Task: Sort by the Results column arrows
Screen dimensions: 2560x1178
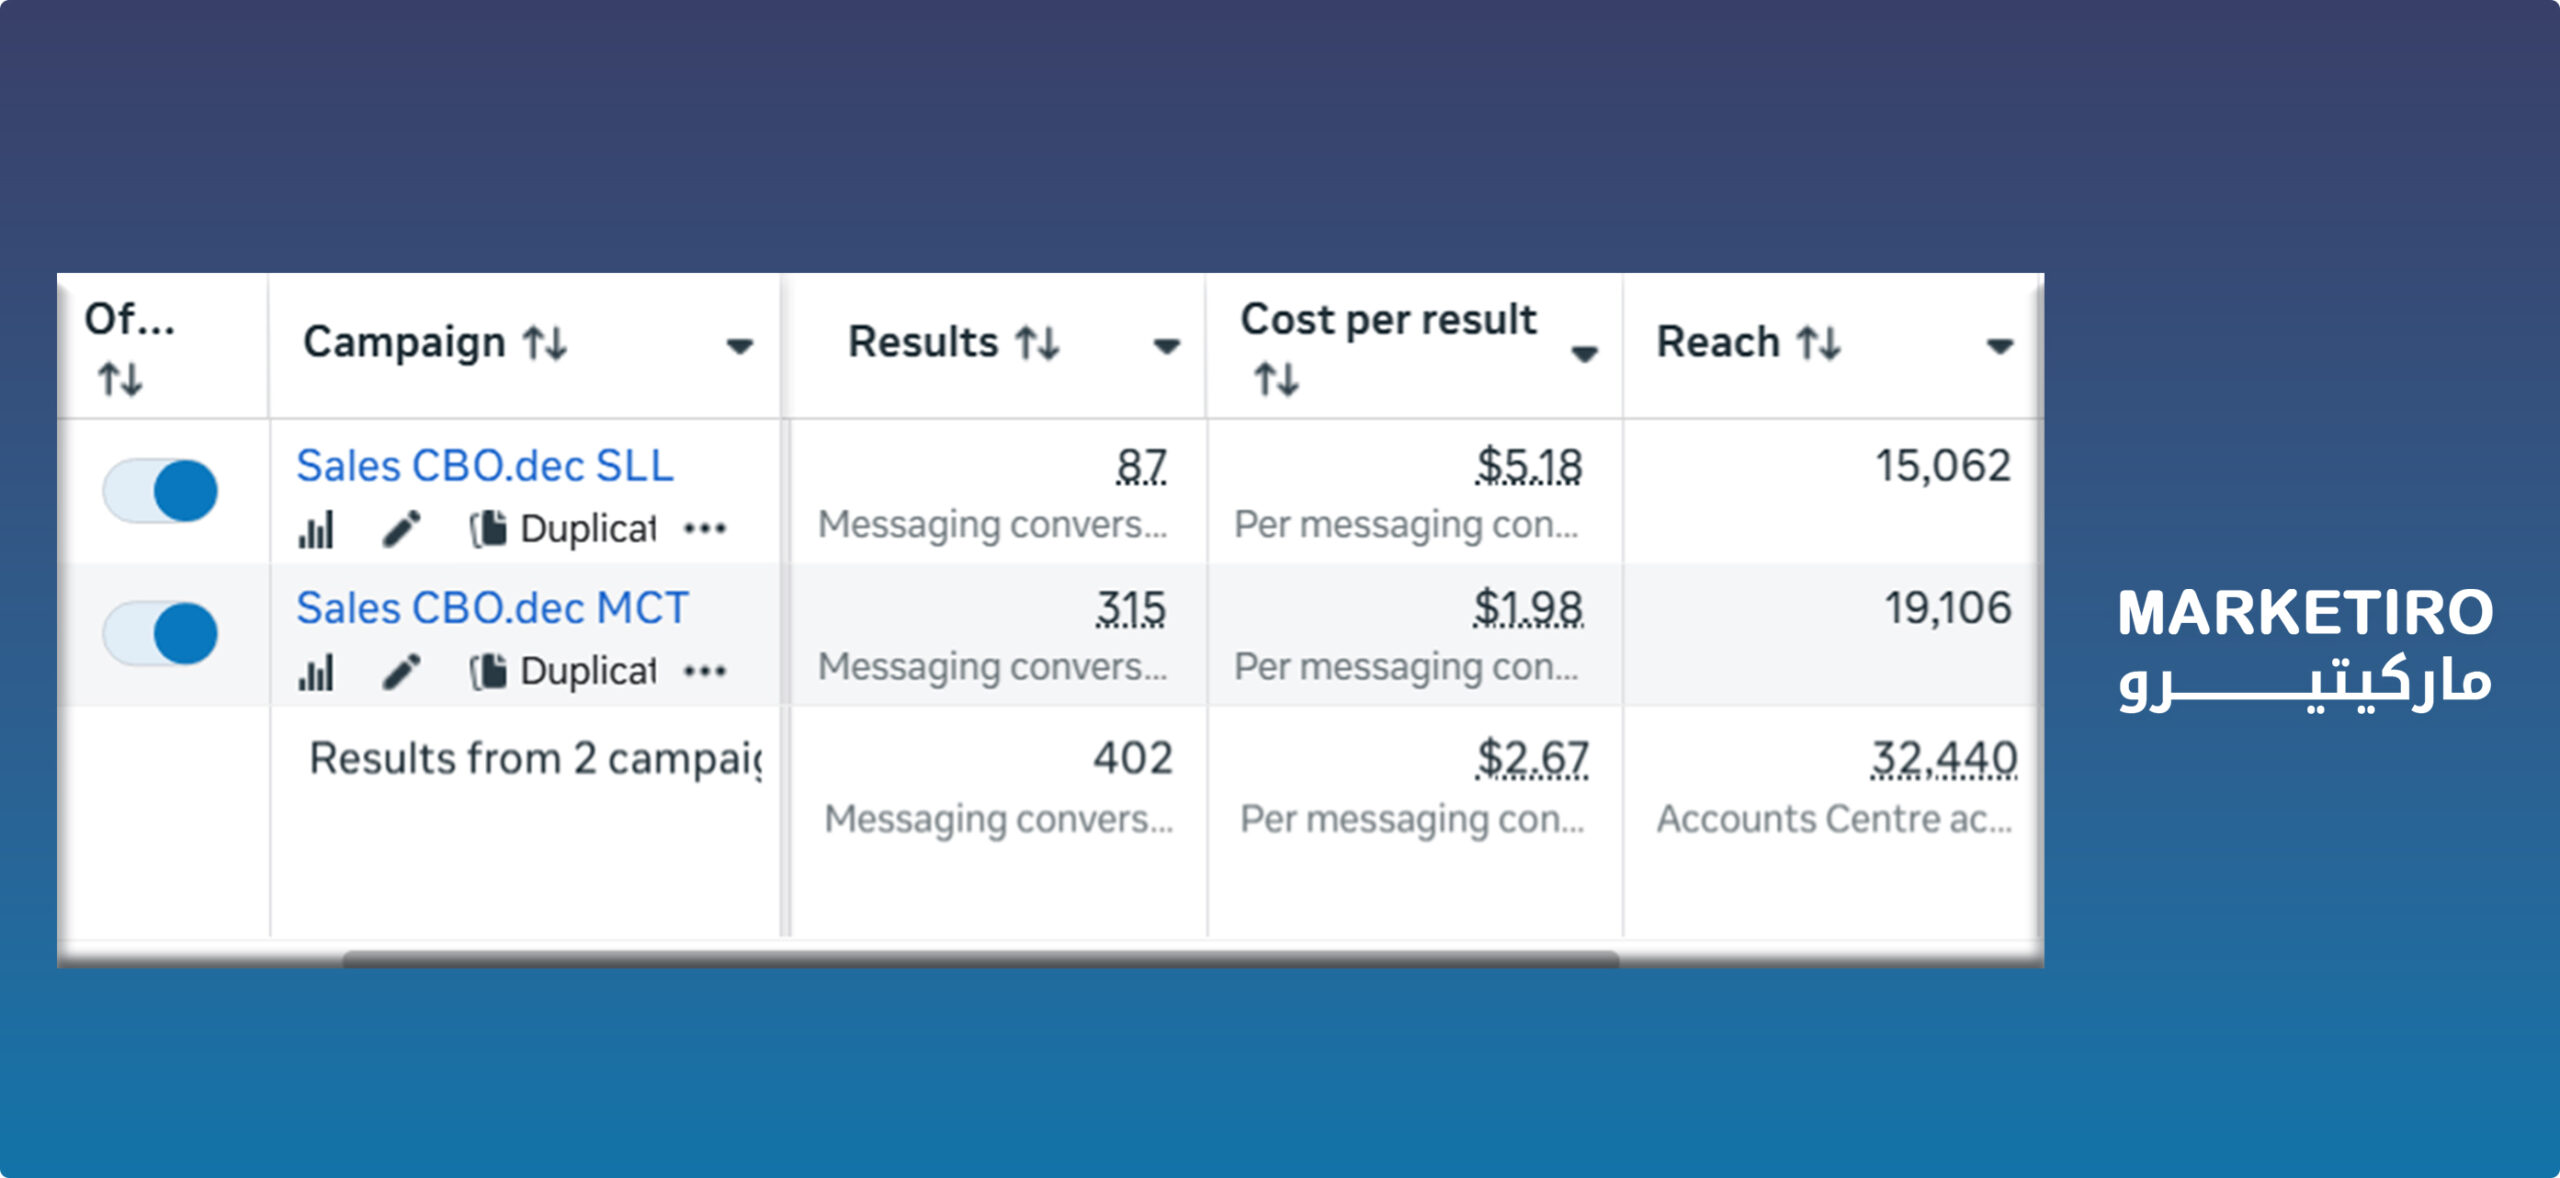Action: pos(1037,344)
